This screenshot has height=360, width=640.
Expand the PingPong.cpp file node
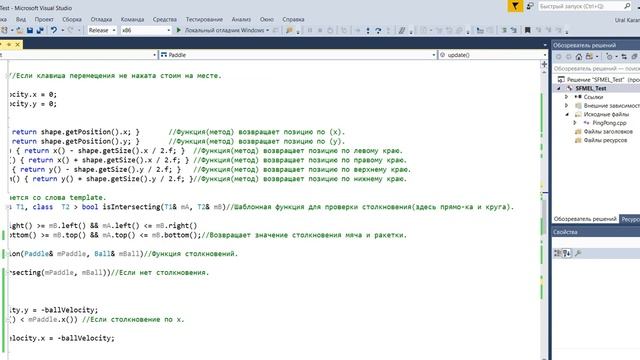[x=575, y=123]
